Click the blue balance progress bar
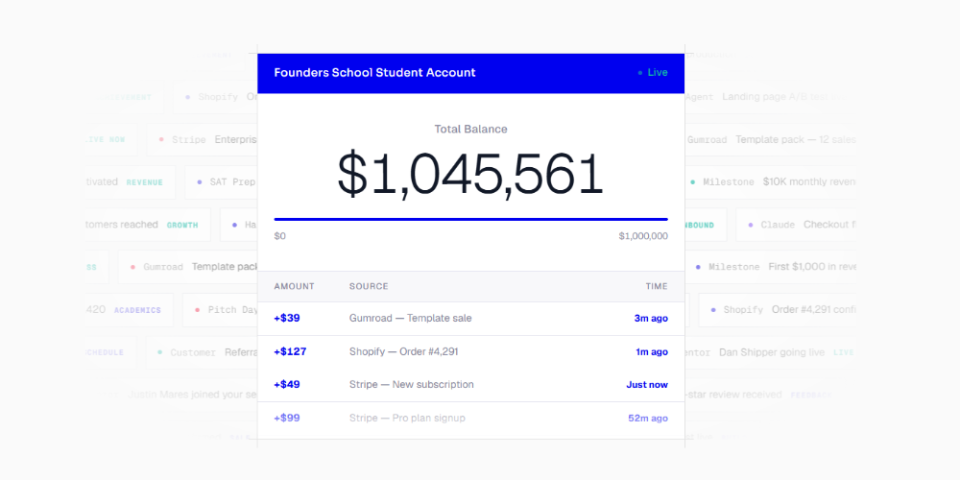The width and height of the screenshot is (960, 480). pos(471,219)
